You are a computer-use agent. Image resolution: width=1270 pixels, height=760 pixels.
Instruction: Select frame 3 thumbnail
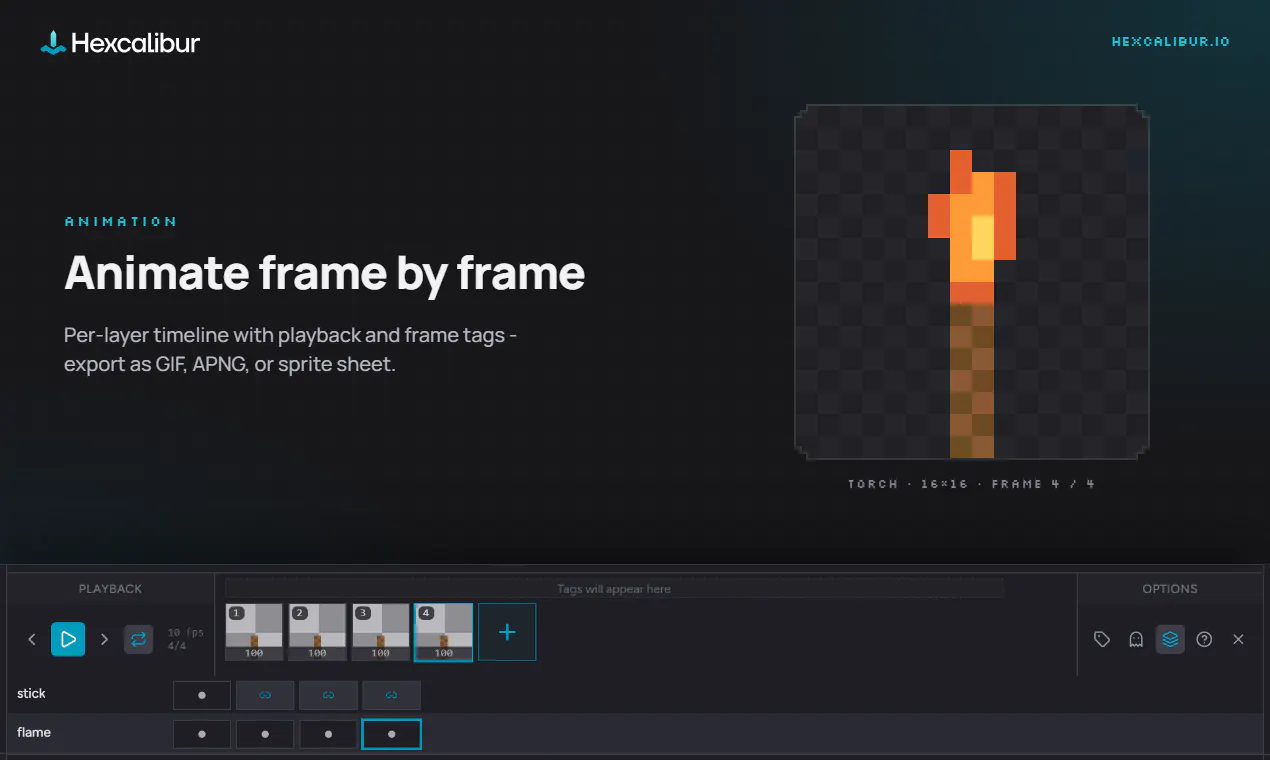coord(380,632)
